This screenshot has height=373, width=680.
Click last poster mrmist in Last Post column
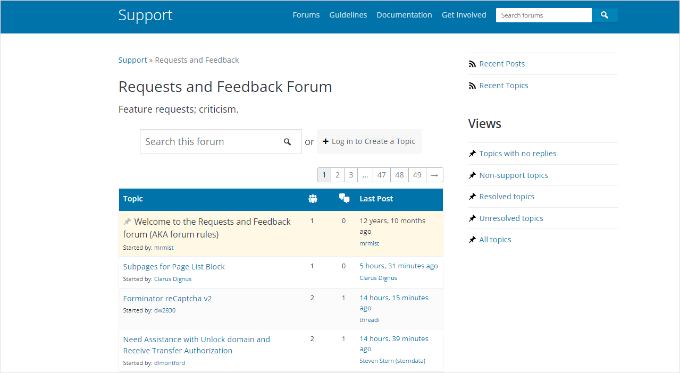[x=369, y=244]
